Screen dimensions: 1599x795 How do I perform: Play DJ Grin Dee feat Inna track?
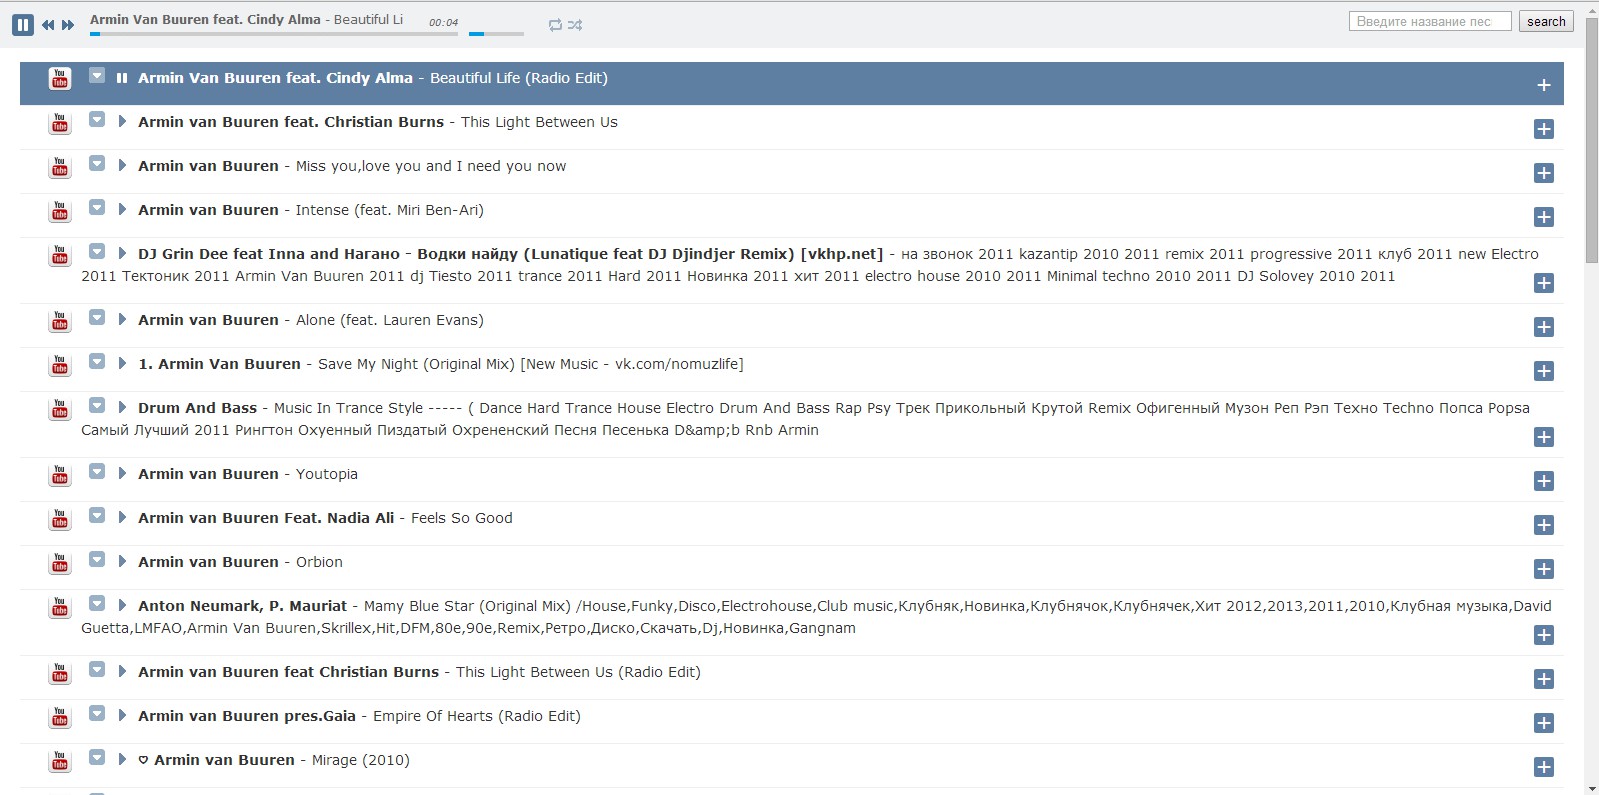tap(122, 254)
